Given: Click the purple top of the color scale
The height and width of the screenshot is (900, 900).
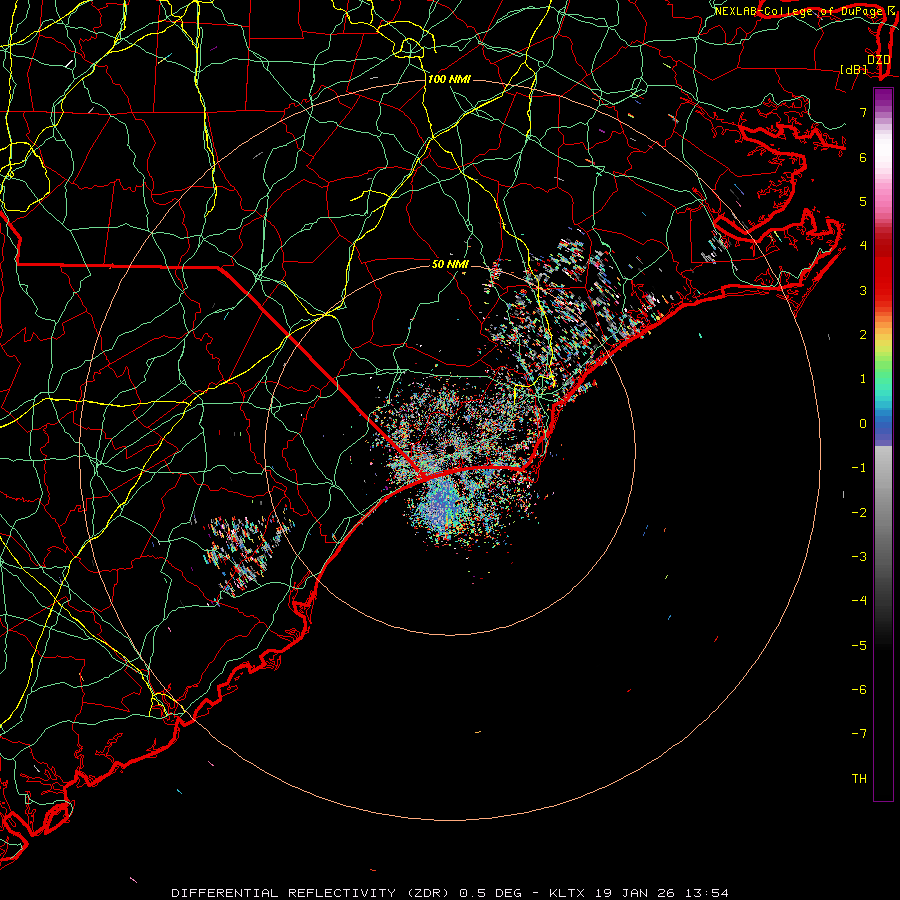Looking at the screenshot, I should click(x=883, y=98).
